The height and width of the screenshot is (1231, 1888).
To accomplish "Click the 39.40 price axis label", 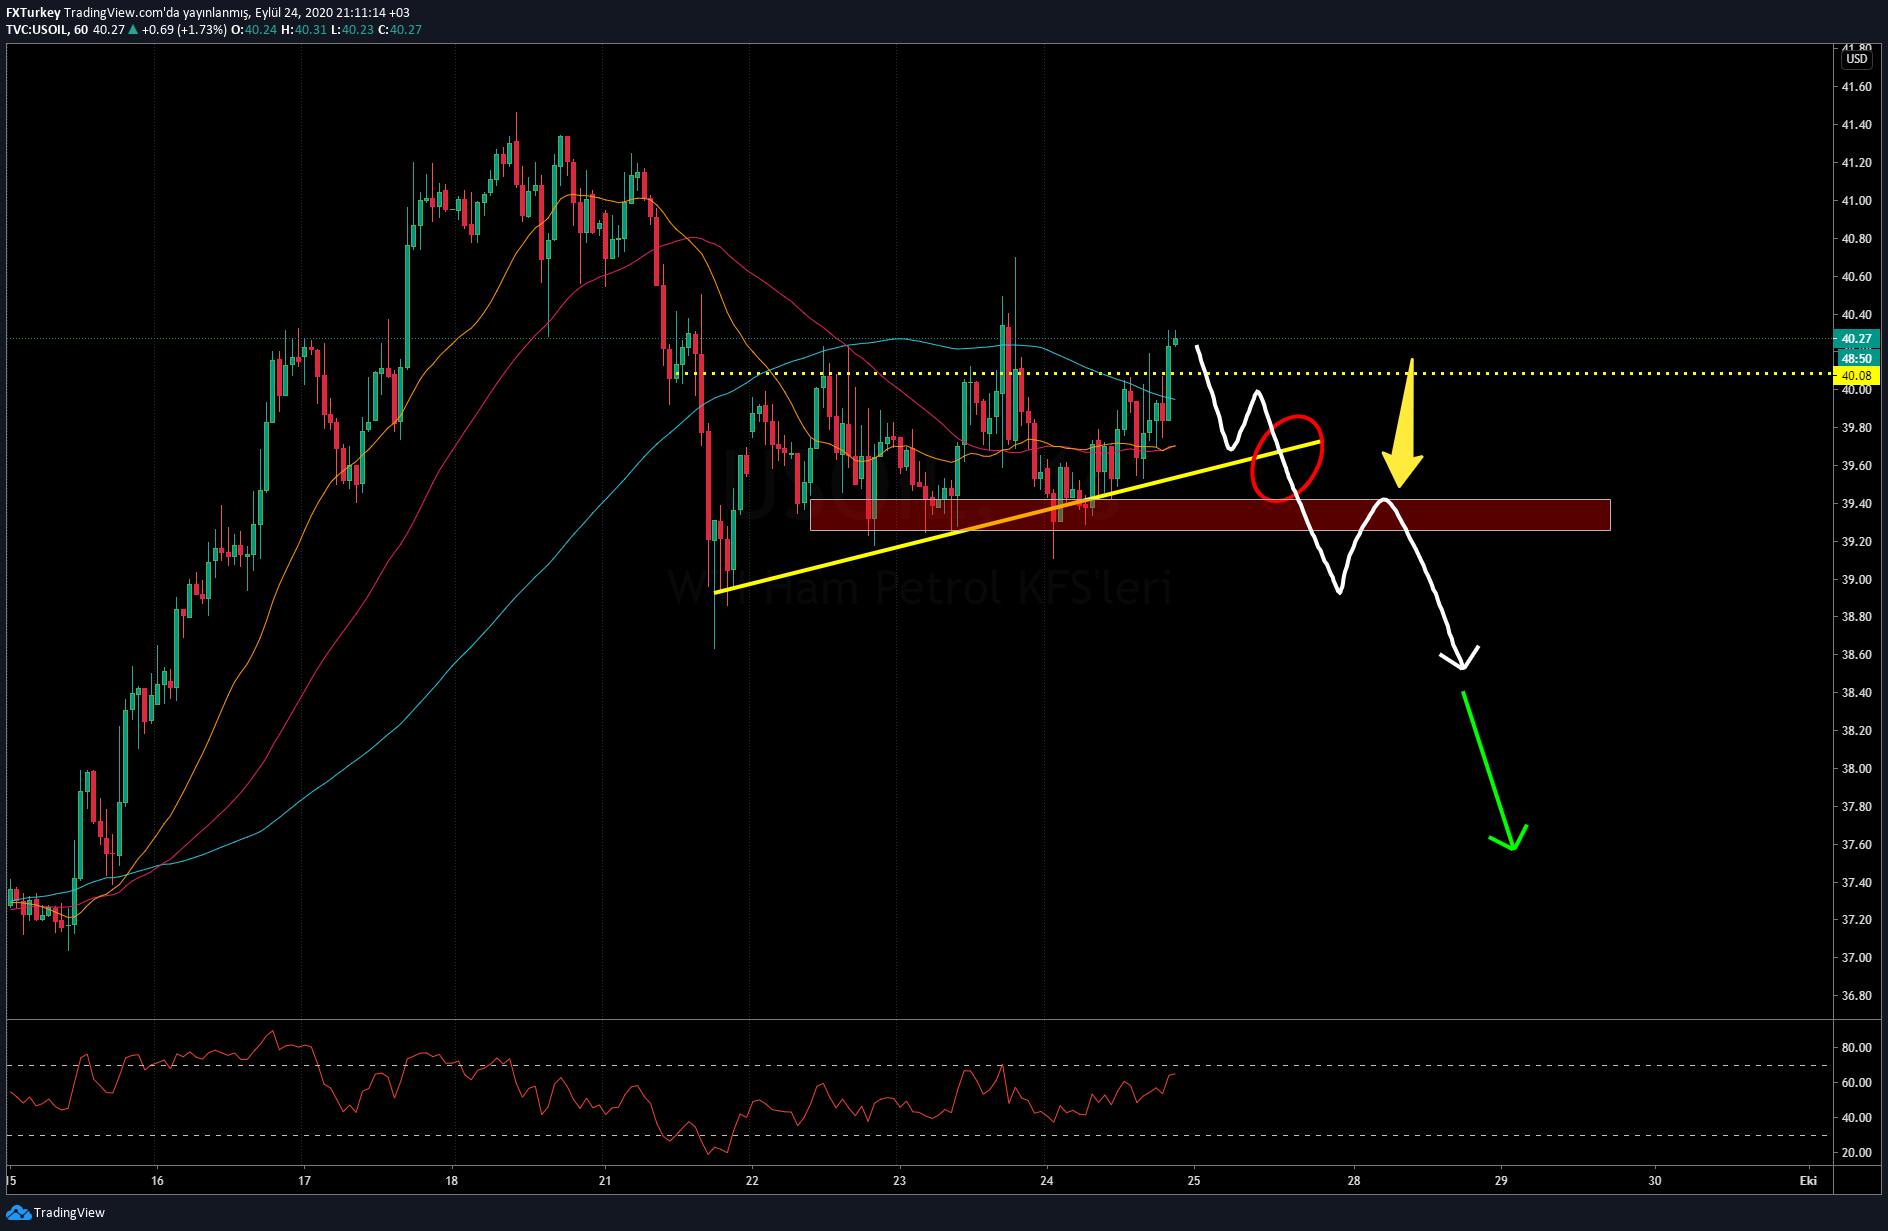I will 1856,504.
